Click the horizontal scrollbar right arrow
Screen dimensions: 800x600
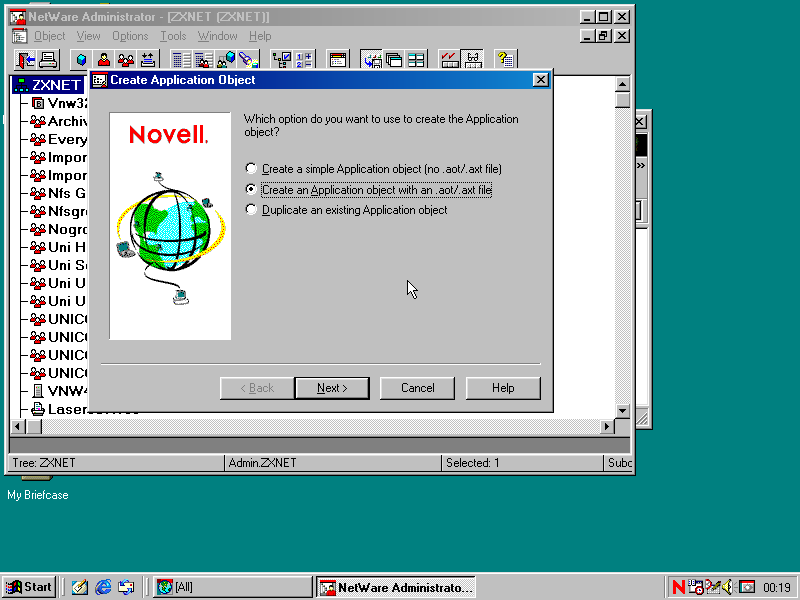point(607,426)
